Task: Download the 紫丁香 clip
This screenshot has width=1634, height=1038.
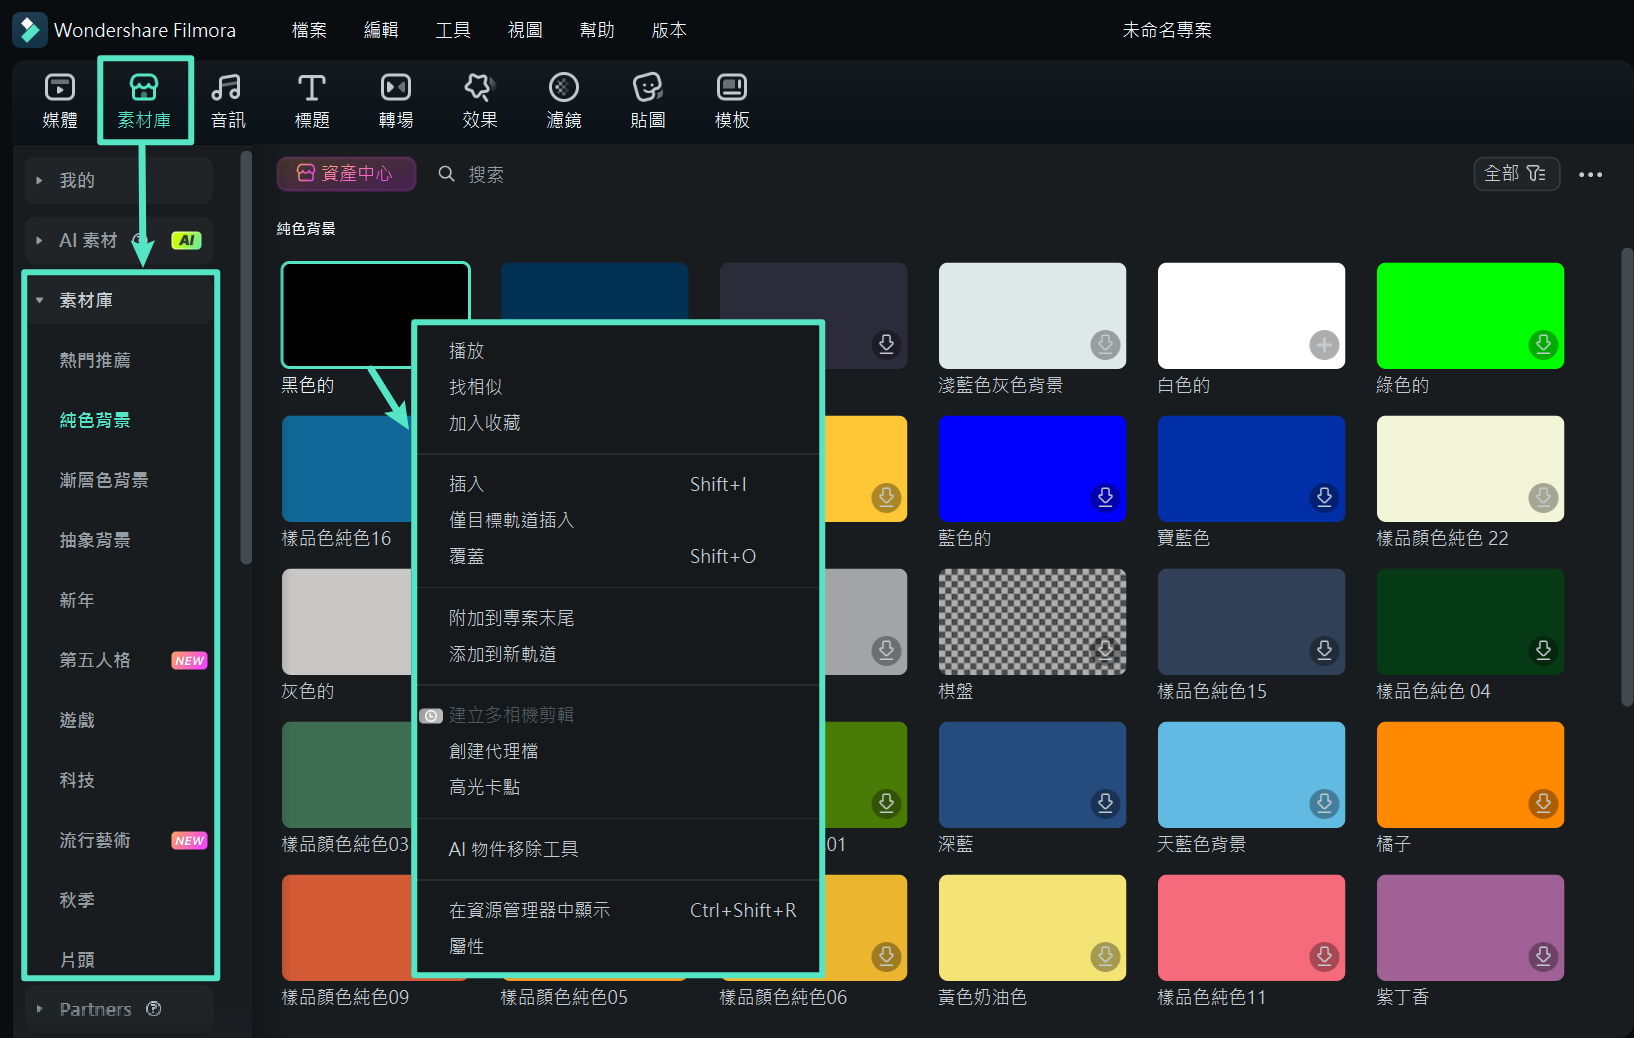Action: pos(1543,957)
